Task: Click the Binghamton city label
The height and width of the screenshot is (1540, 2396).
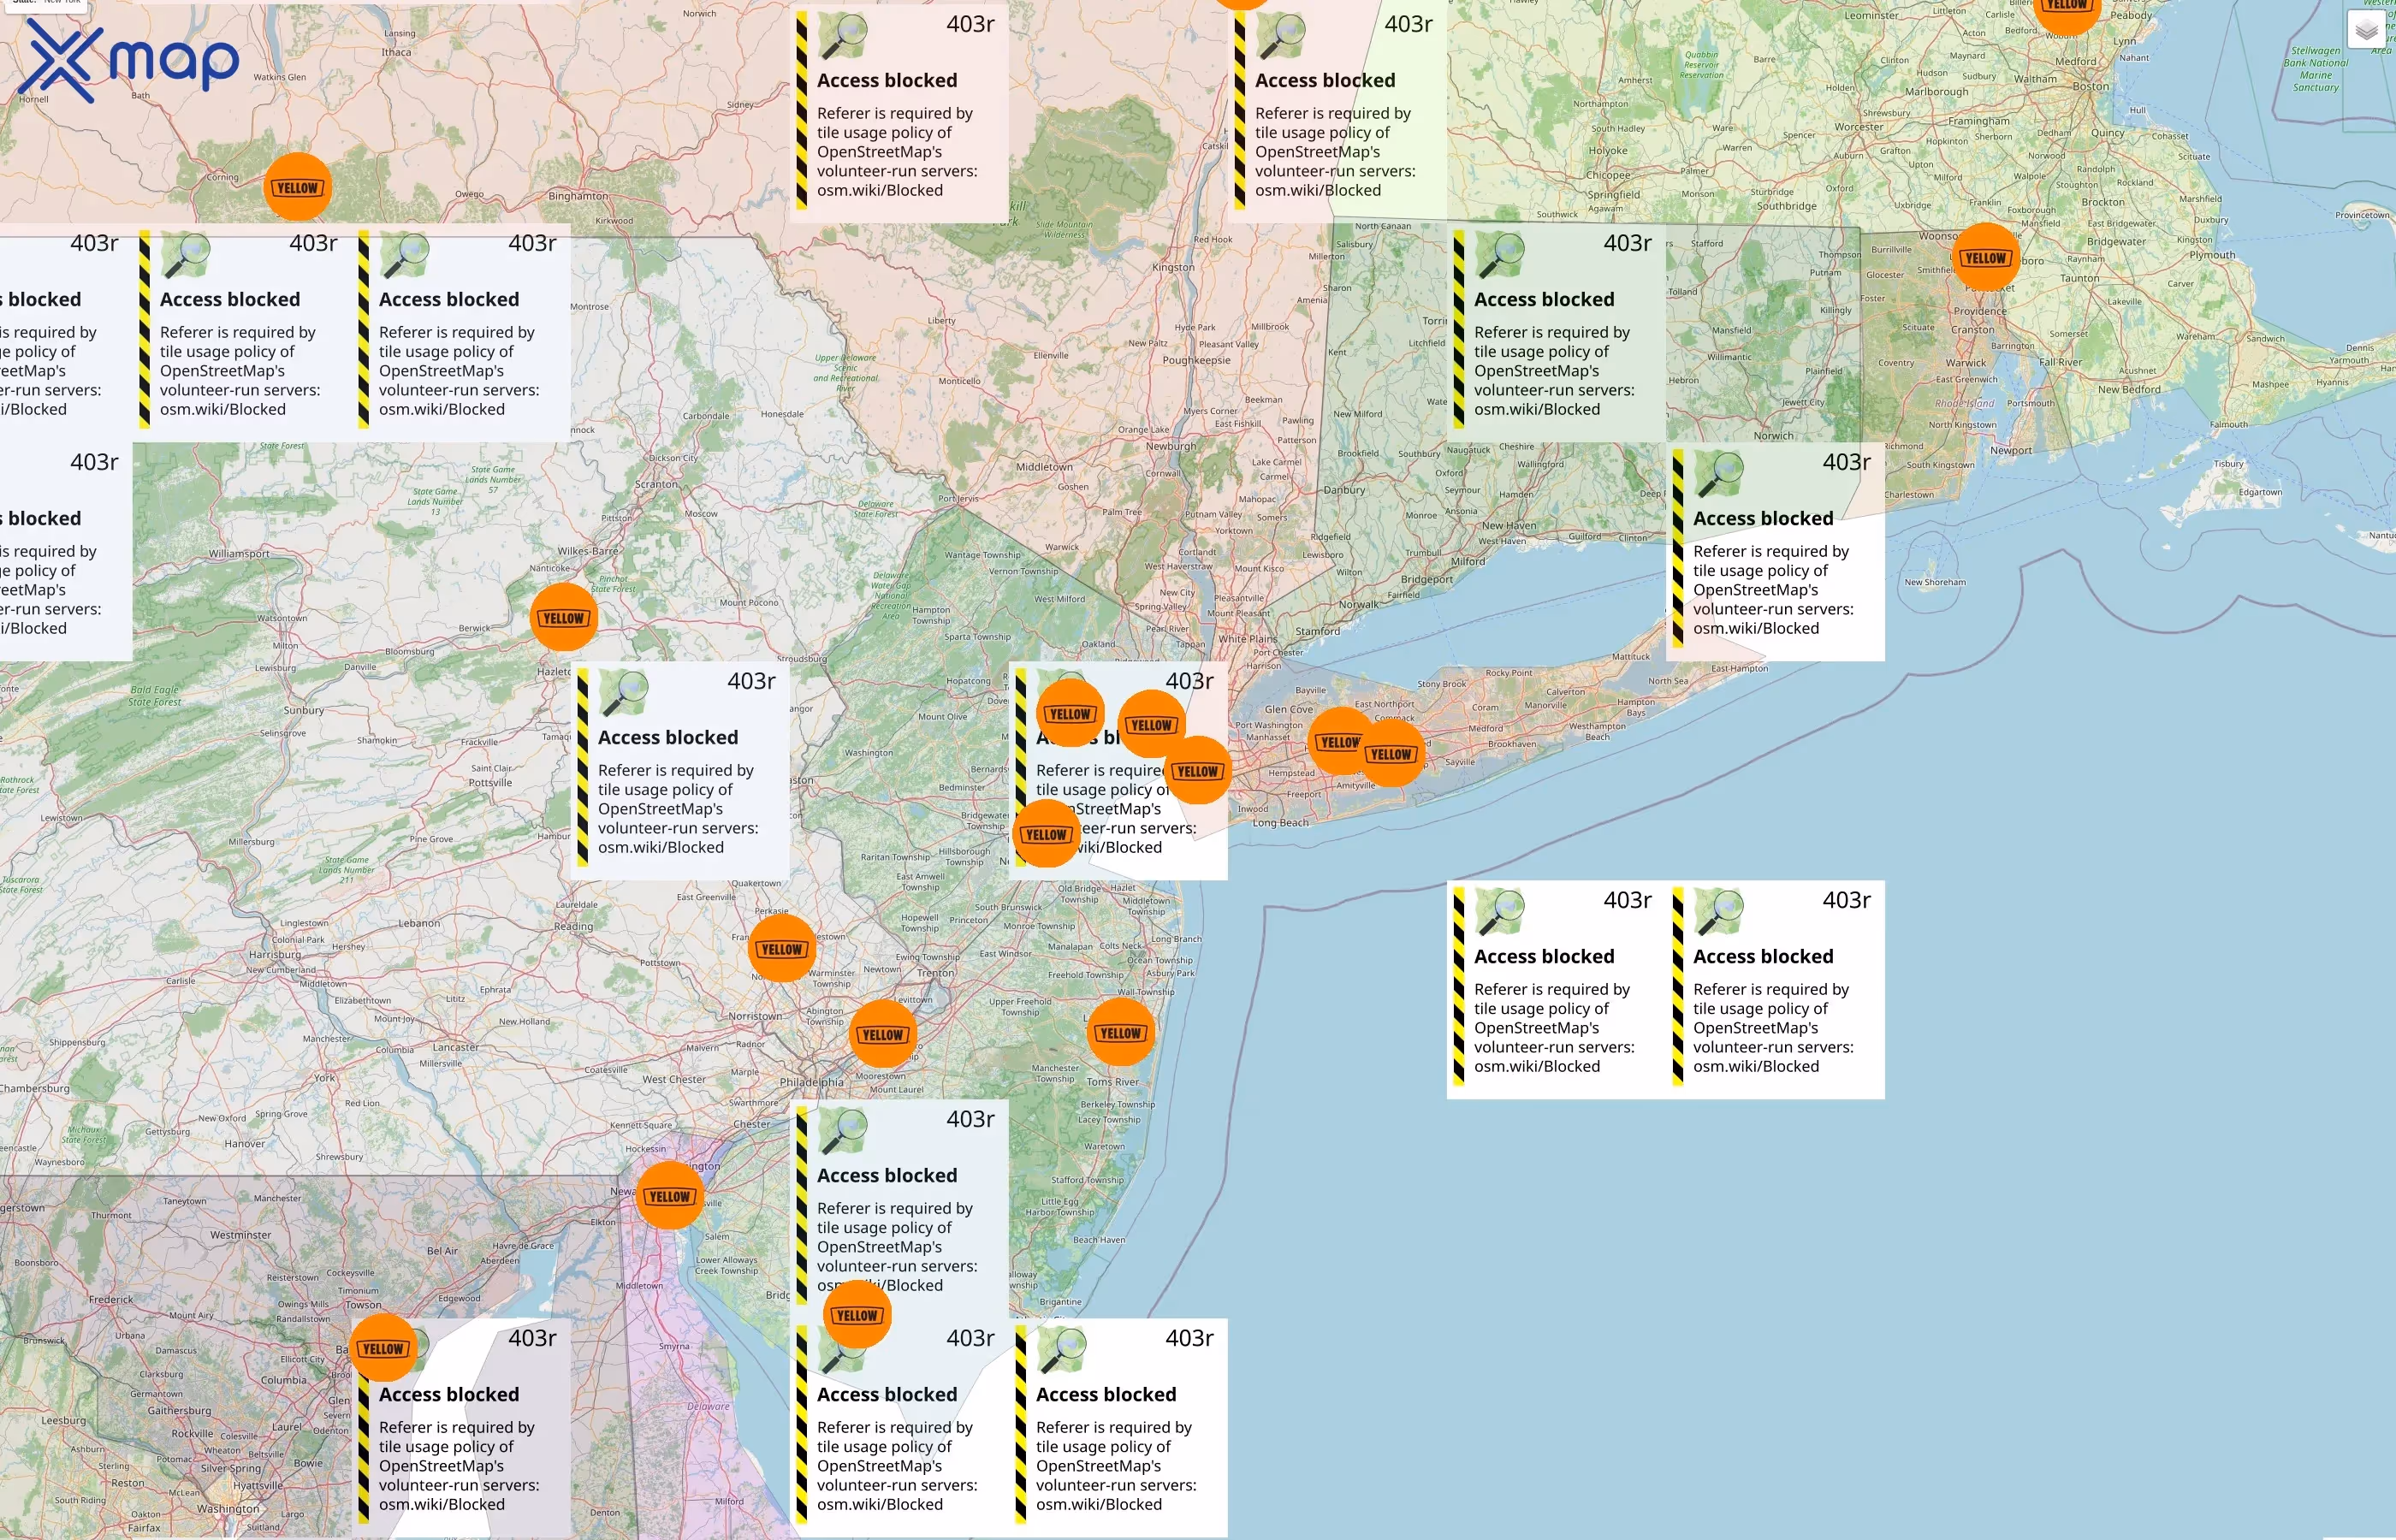Action: click(x=578, y=196)
